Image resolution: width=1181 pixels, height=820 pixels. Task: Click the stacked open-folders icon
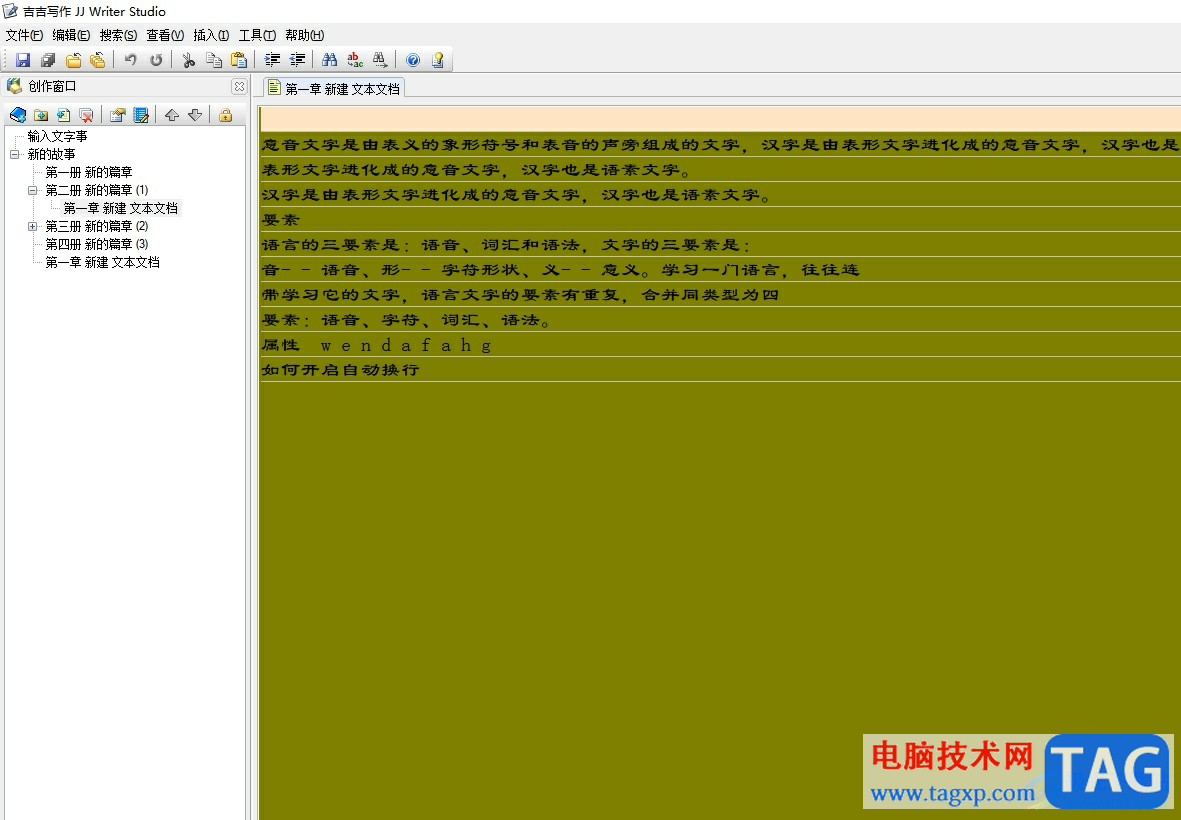coord(98,59)
